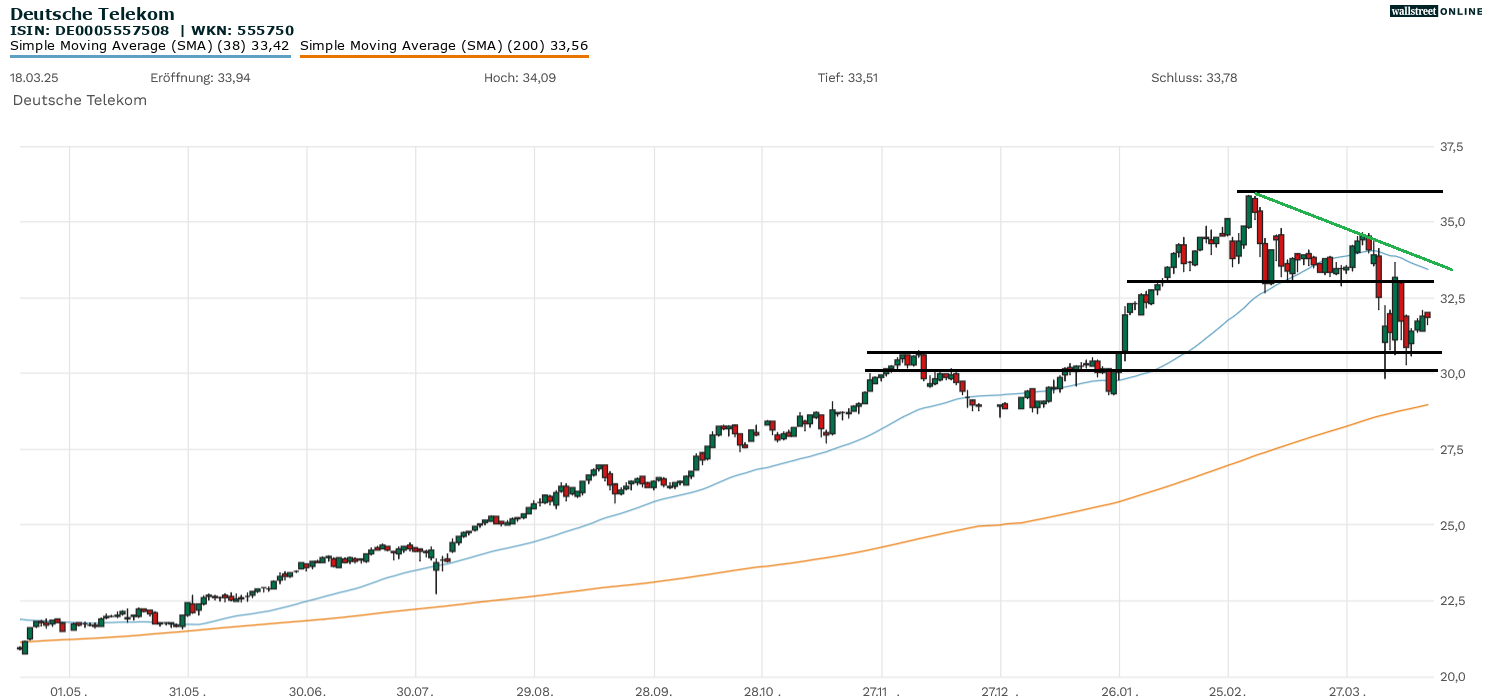Click the 26.01. date axis label
The image size is (1490, 698).
(1120, 690)
